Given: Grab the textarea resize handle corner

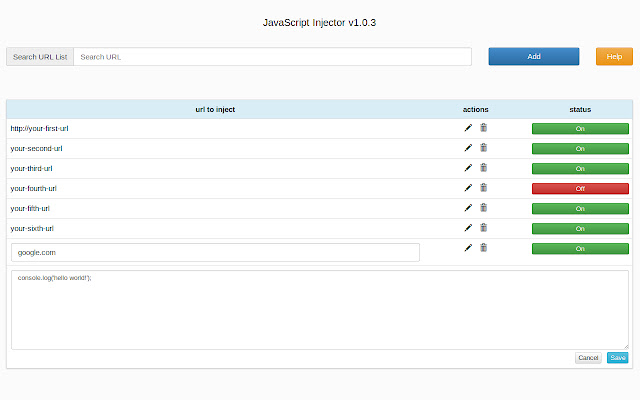Looking at the screenshot, I should click(x=626, y=347).
